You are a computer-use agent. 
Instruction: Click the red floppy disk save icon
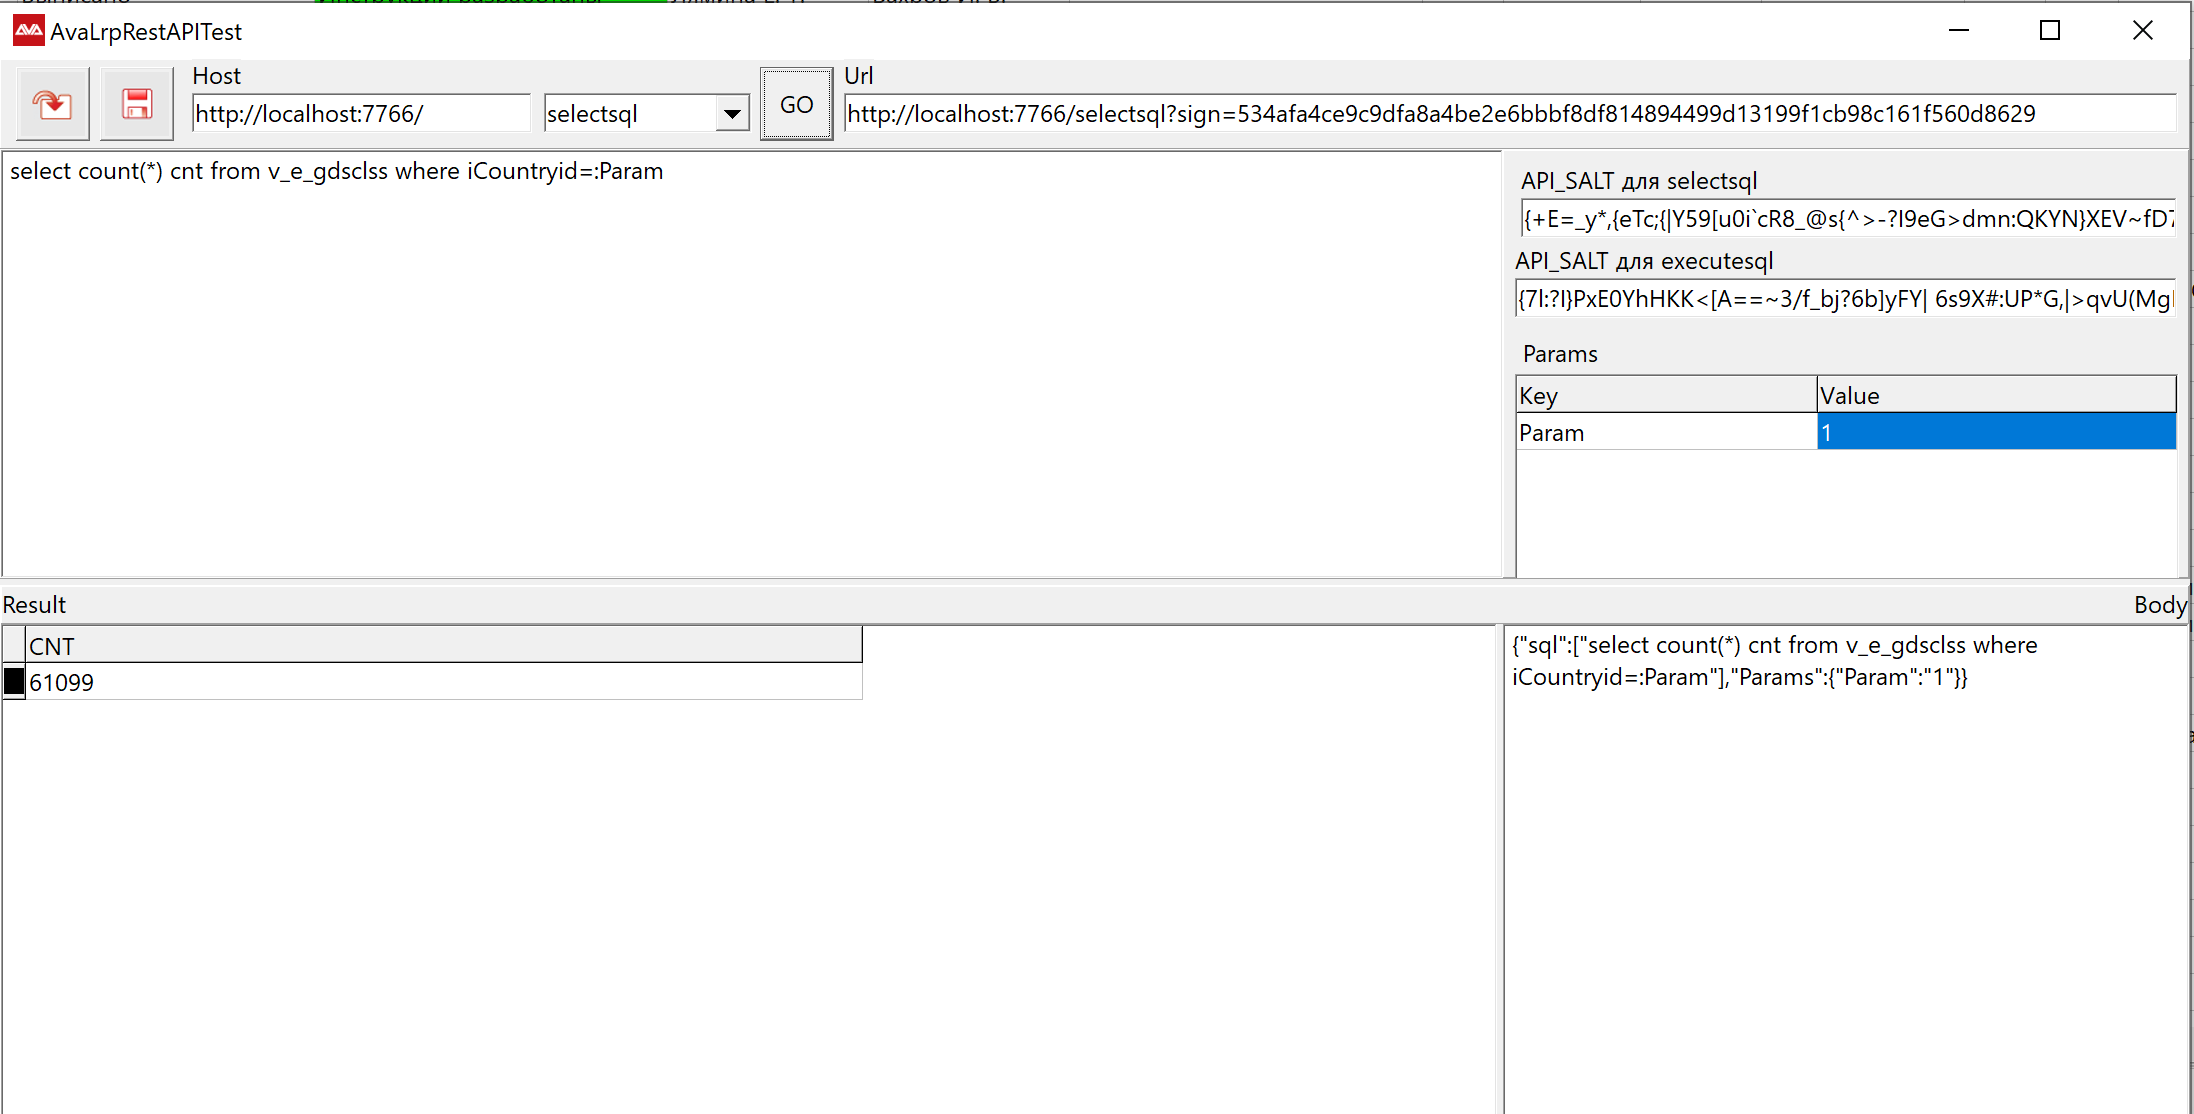coord(137,104)
